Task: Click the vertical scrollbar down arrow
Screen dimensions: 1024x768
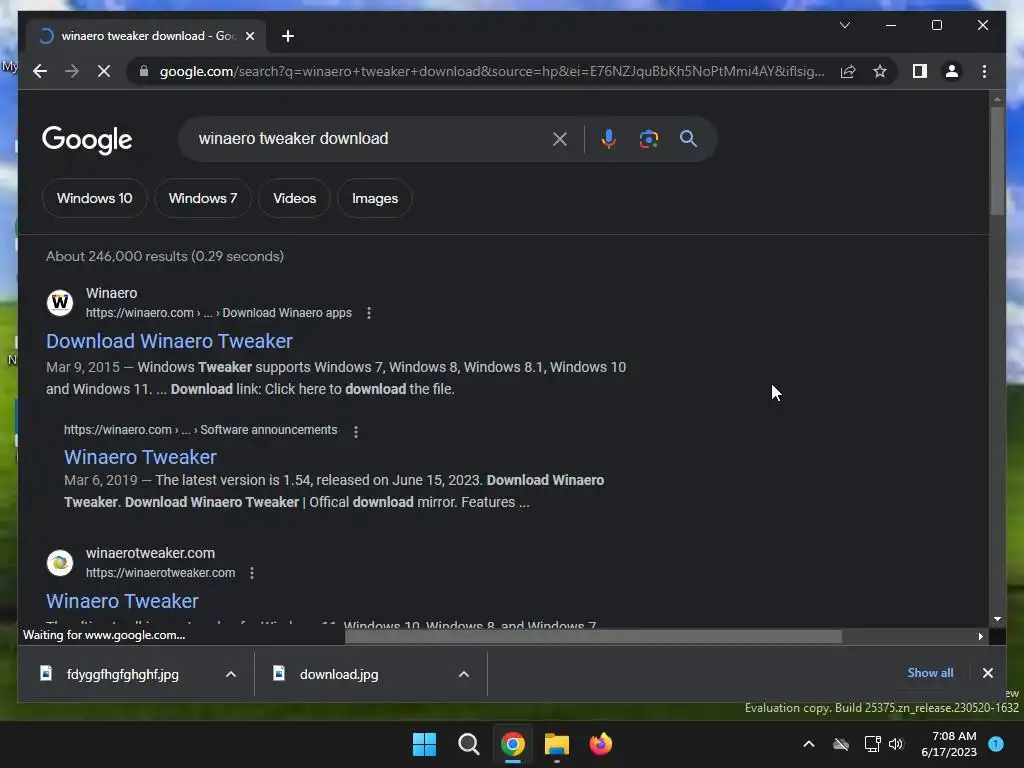Action: point(997,618)
